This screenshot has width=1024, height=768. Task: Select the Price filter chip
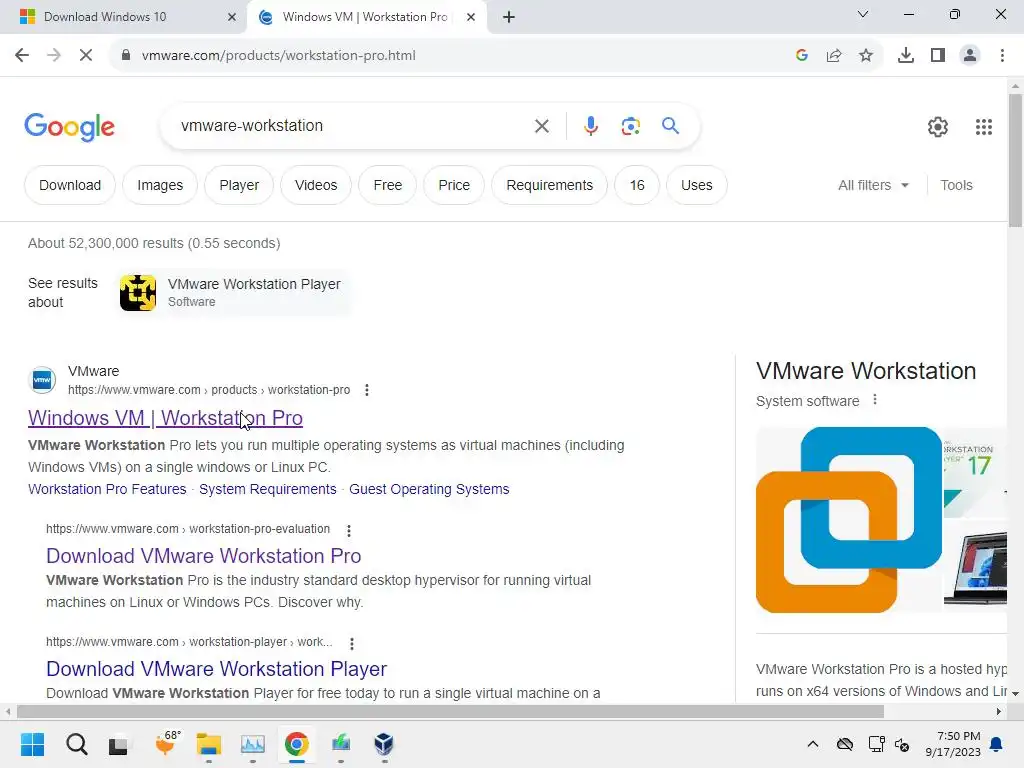tap(455, 185)
